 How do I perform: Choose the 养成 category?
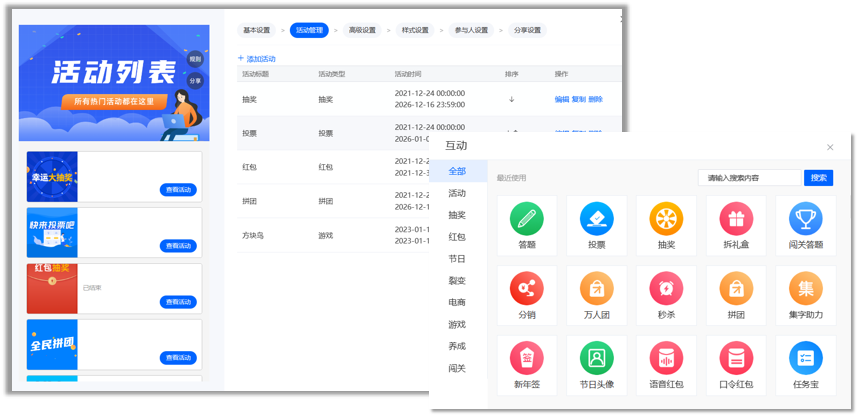(x=457, y=346)
